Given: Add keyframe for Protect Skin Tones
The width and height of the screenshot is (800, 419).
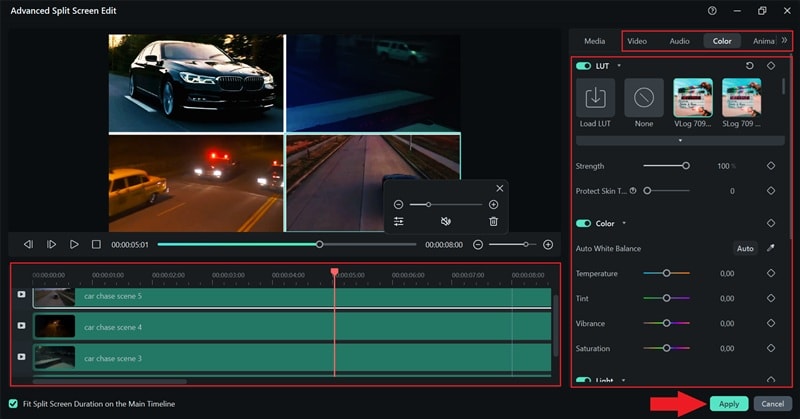Looking at the screenshot, I should (x=771, y=191).
